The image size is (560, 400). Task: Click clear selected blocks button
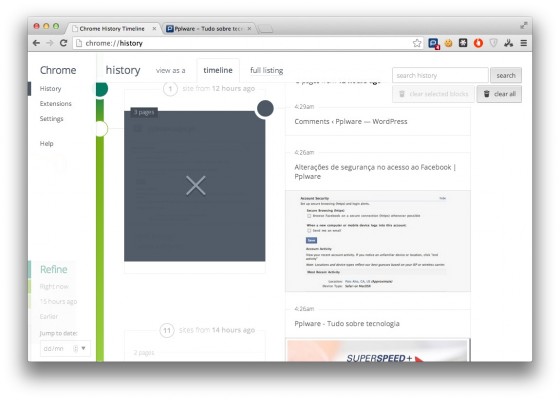[x=434, y=94]
